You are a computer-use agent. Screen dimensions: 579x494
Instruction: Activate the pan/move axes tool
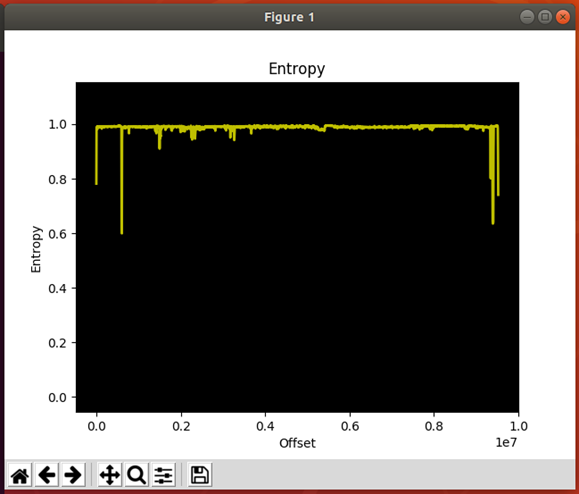110,475
